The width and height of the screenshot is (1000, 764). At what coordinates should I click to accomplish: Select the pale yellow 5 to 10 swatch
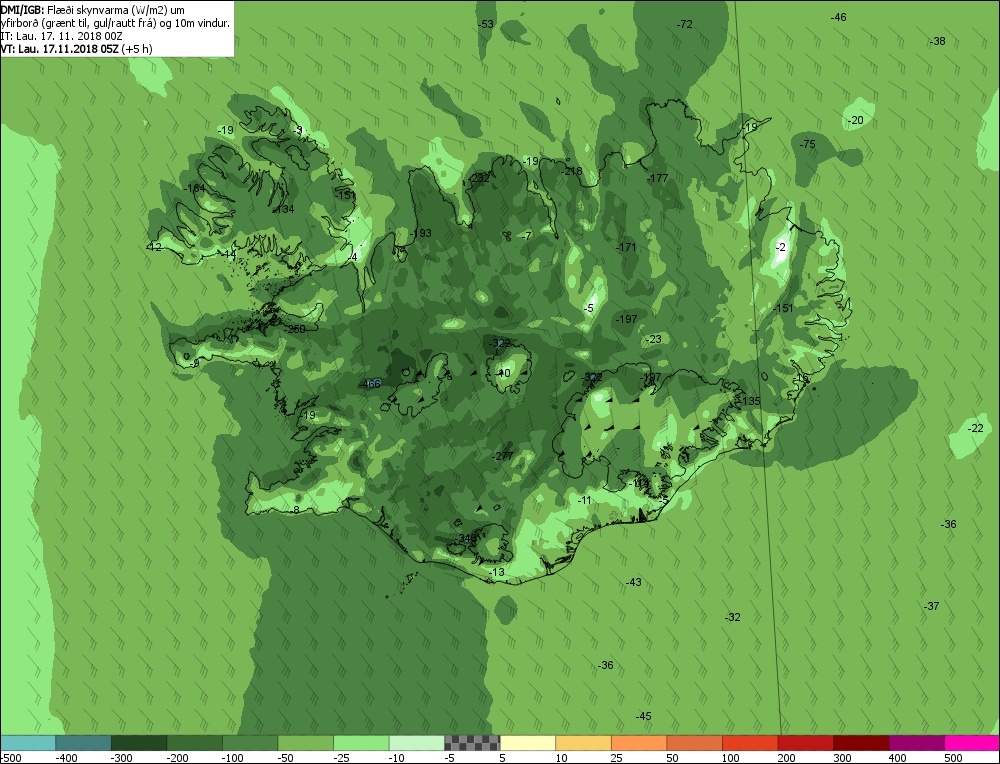pyautogui.click(x=527, y=743)
